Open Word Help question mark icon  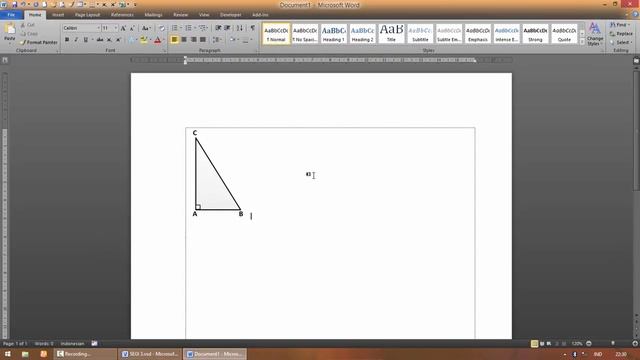pos(636,14)
